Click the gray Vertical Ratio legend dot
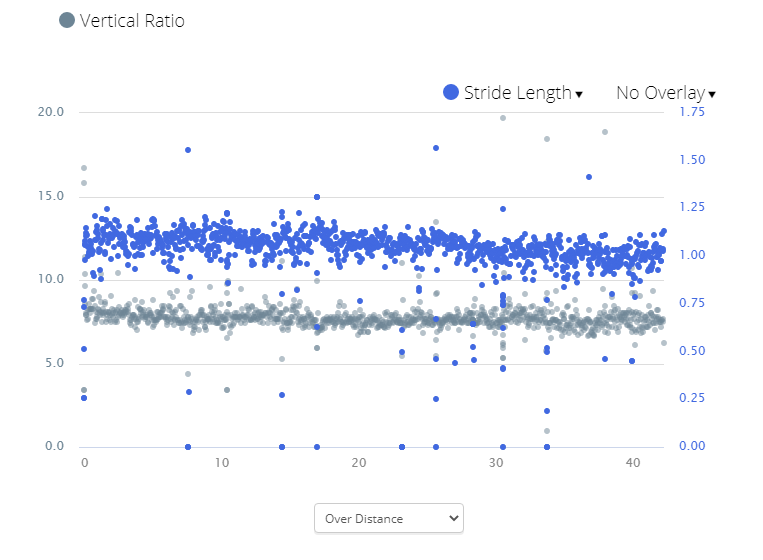 coord(67,20)
